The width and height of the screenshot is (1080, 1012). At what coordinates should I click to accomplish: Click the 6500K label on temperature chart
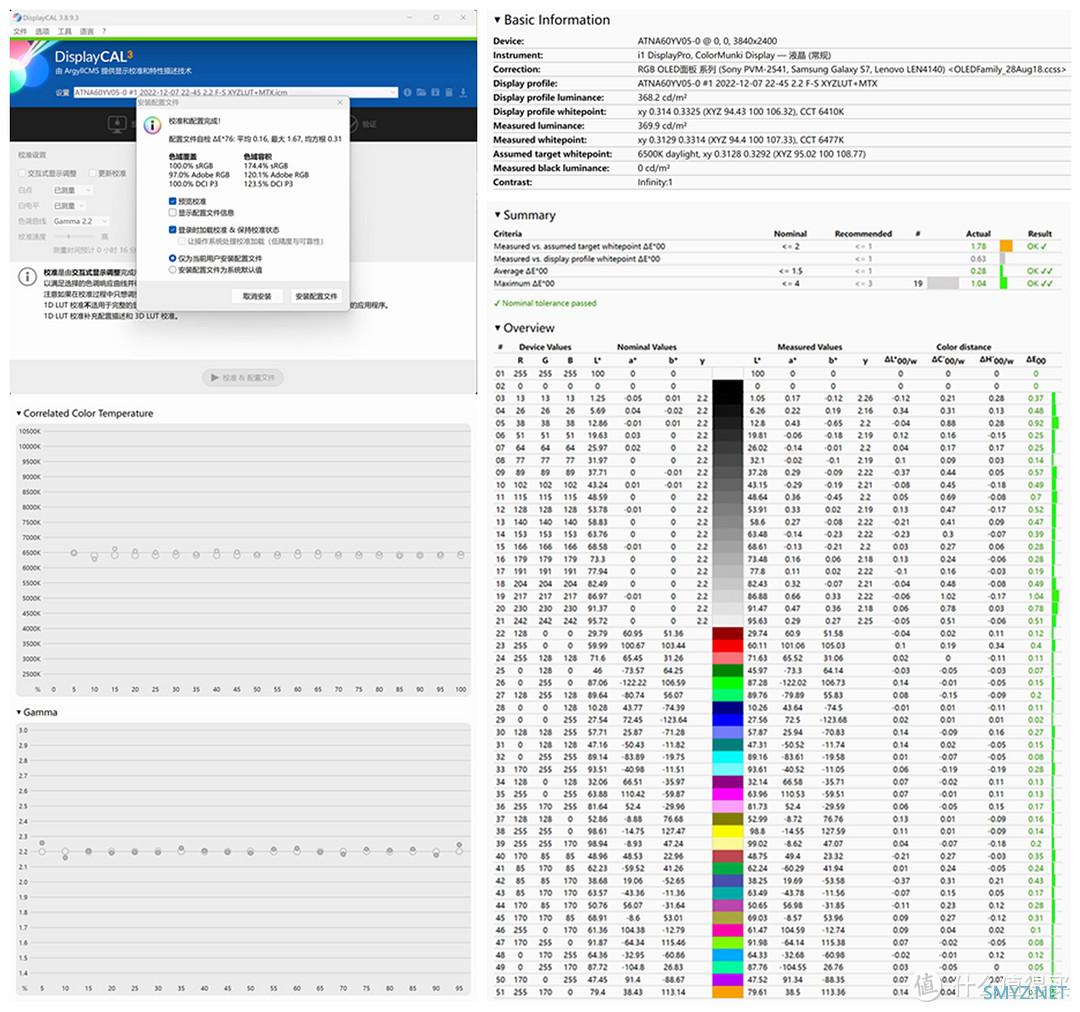pos(32,553)
